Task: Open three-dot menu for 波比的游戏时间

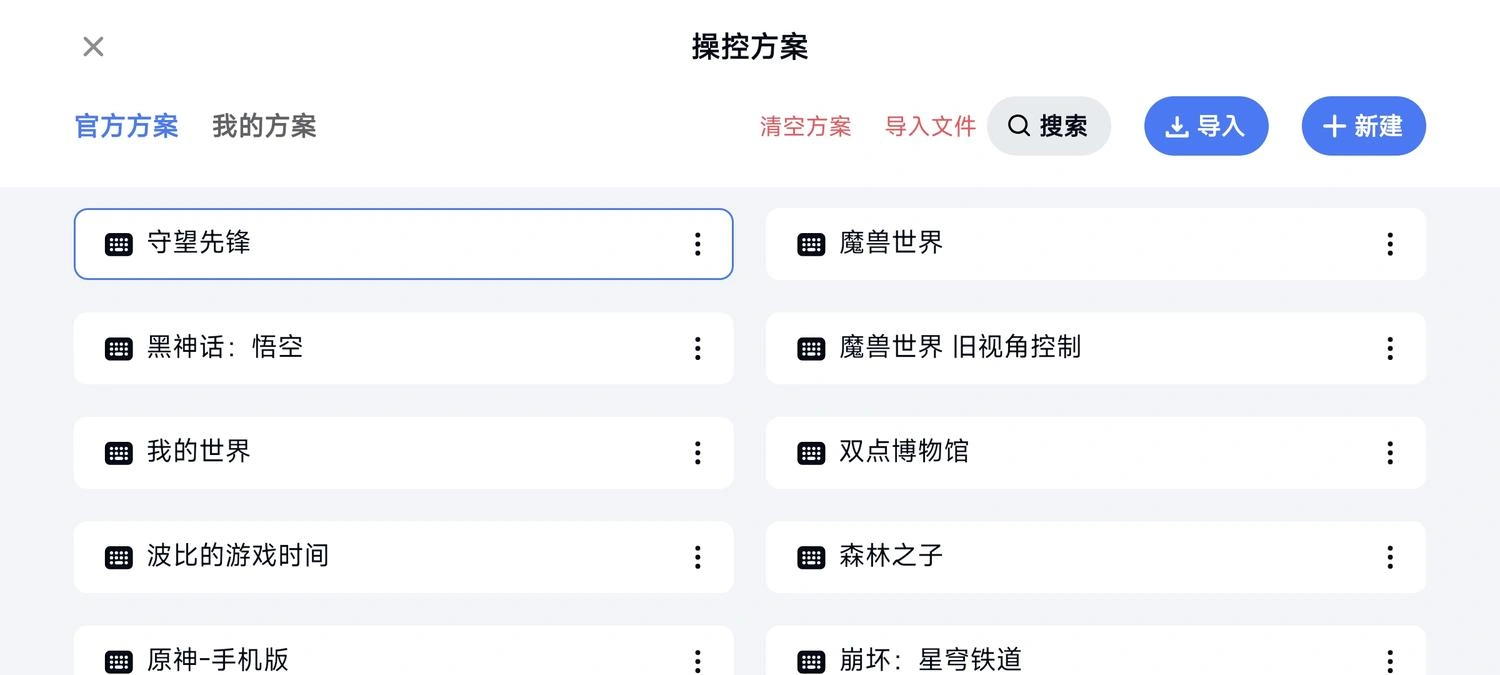Action: pos(698,557)
